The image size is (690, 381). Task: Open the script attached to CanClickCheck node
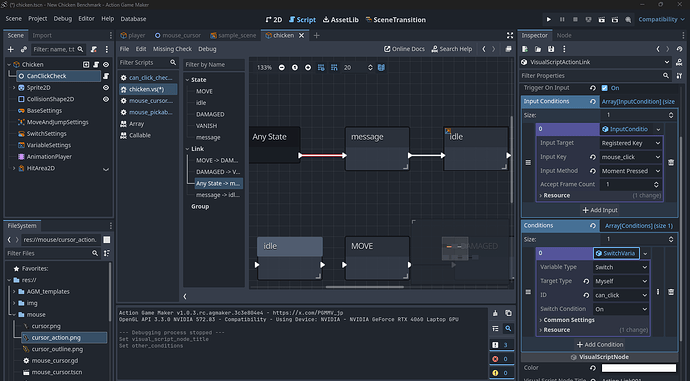point(106,76)
